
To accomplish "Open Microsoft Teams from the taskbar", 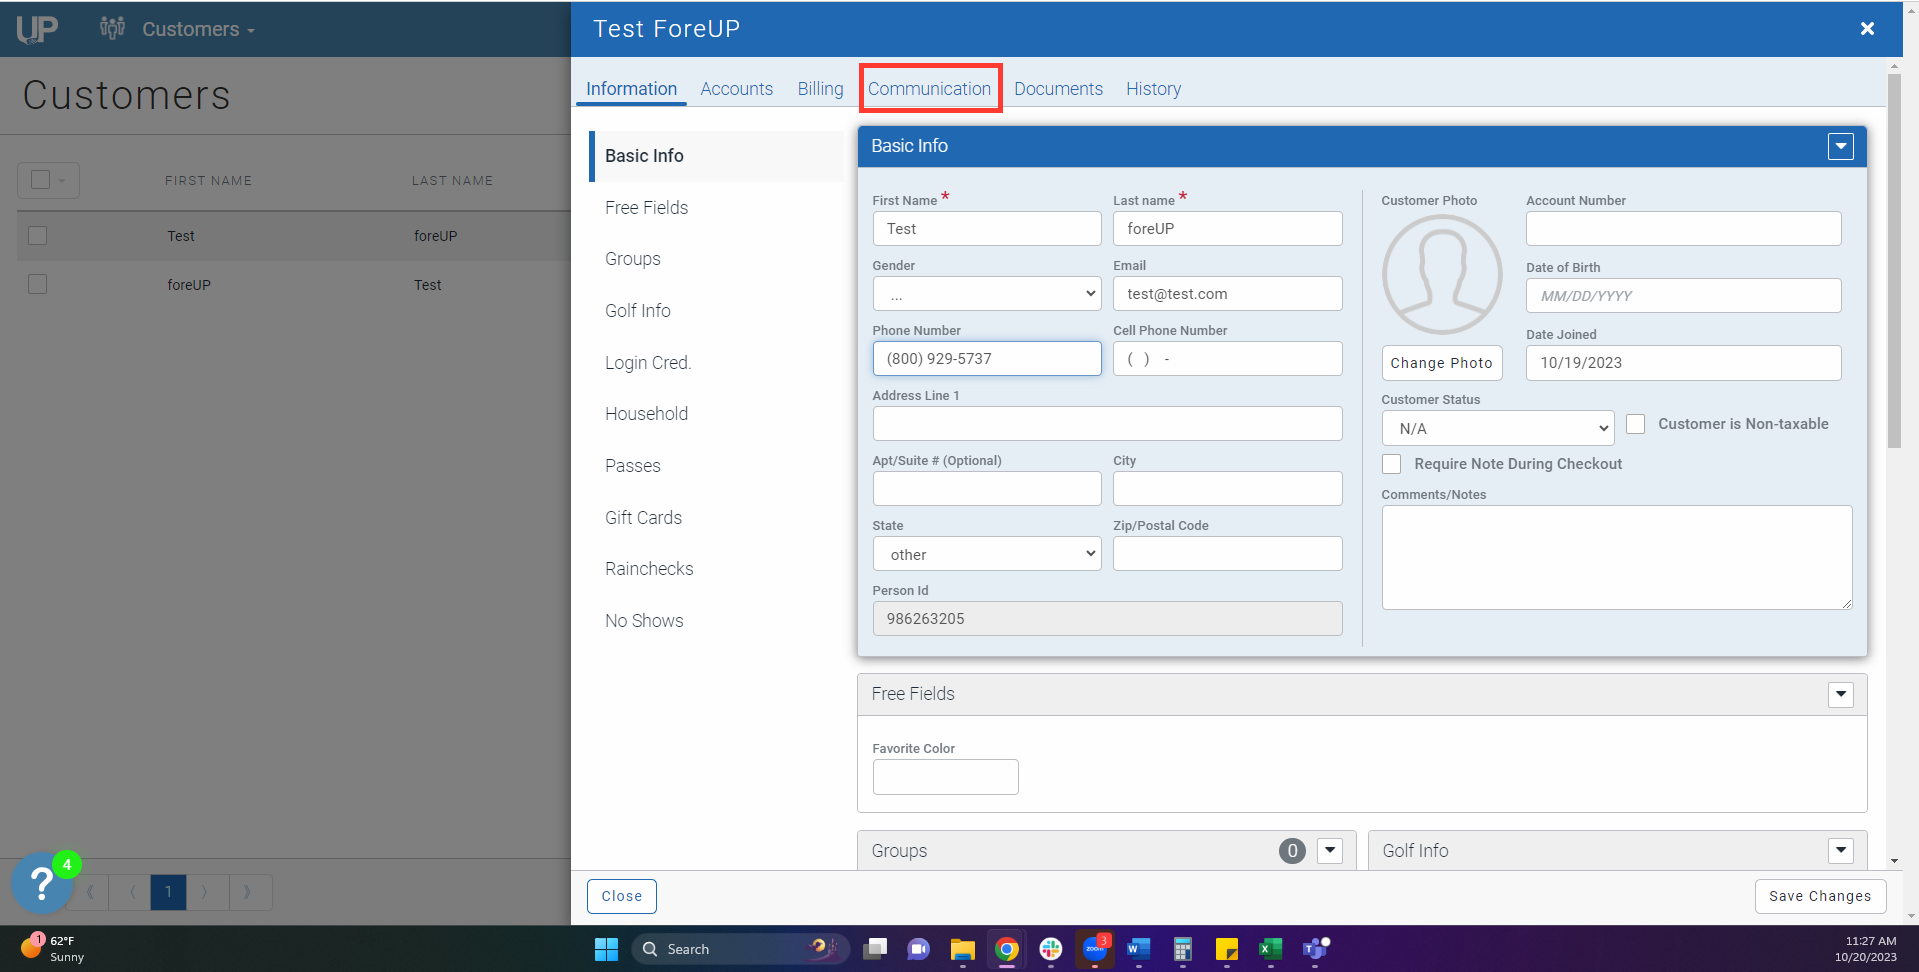I will point(1316,949).
